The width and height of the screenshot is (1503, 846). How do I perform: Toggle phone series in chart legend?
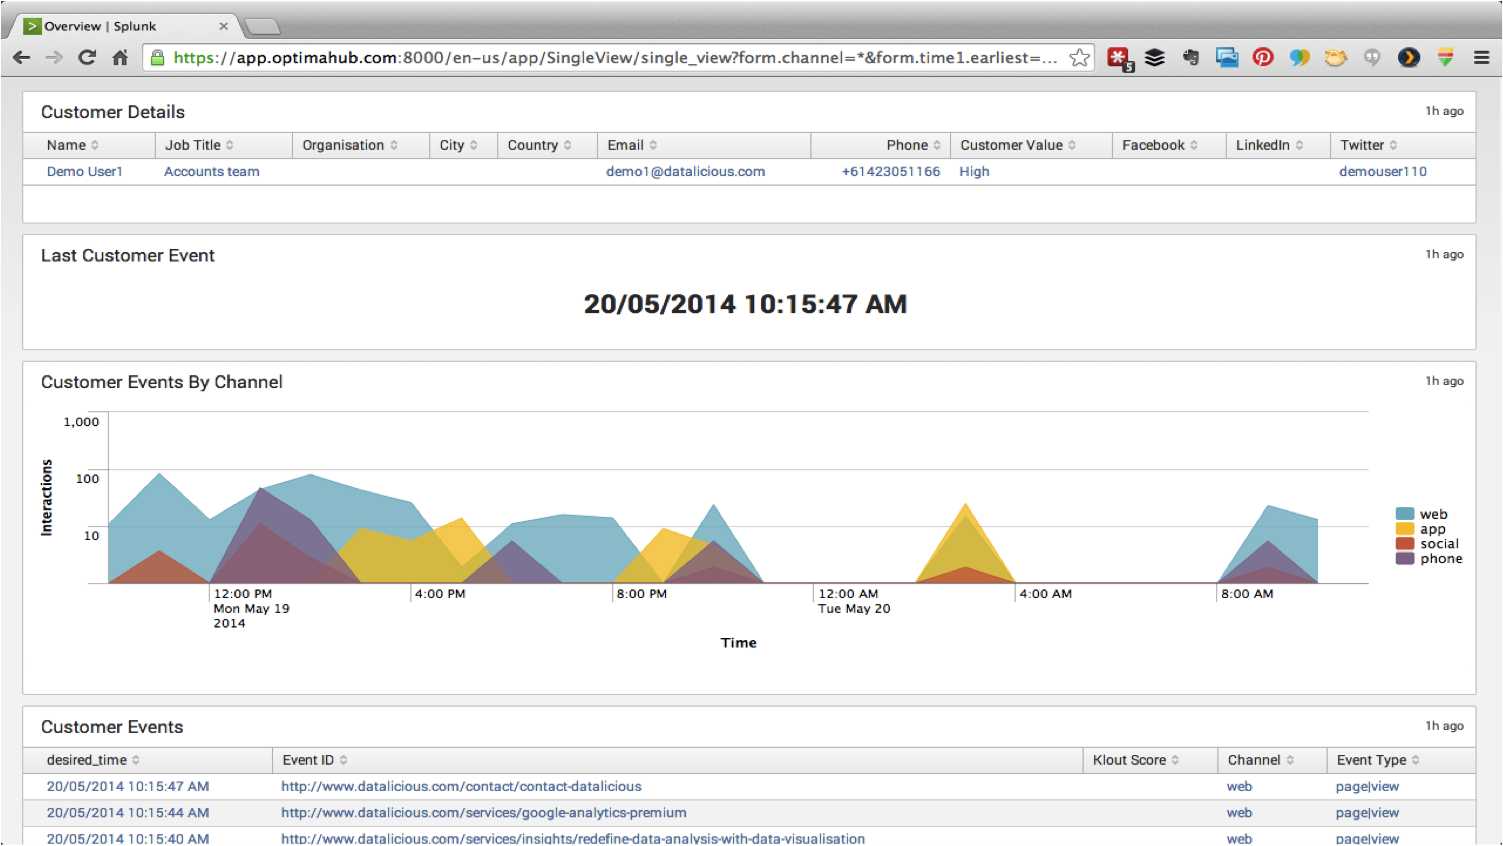(x=1429, y=559)
